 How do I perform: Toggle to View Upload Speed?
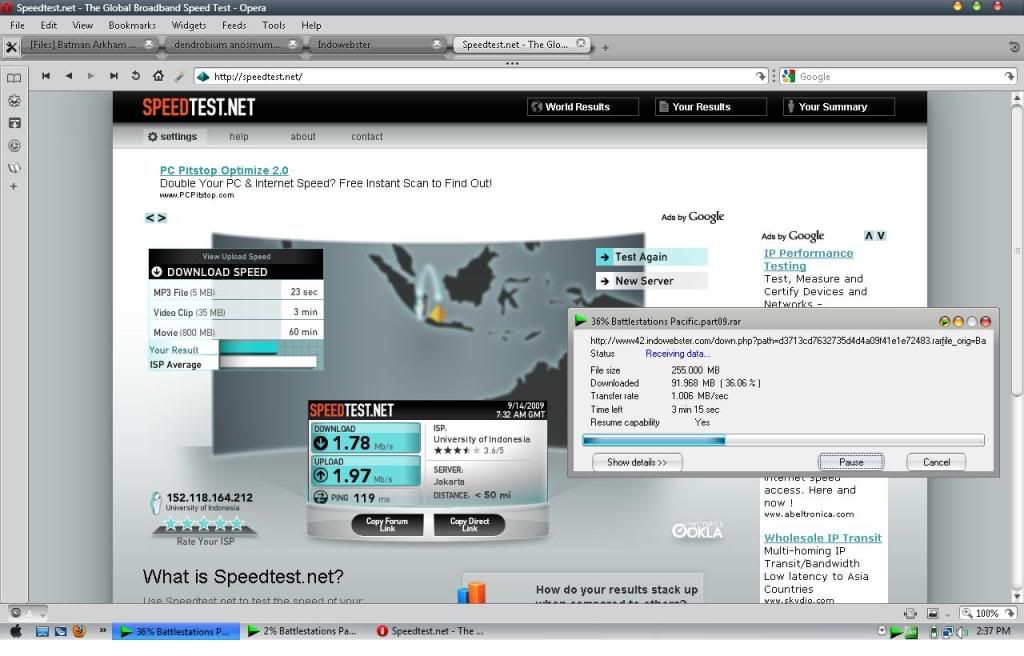[x=236, y=257]
